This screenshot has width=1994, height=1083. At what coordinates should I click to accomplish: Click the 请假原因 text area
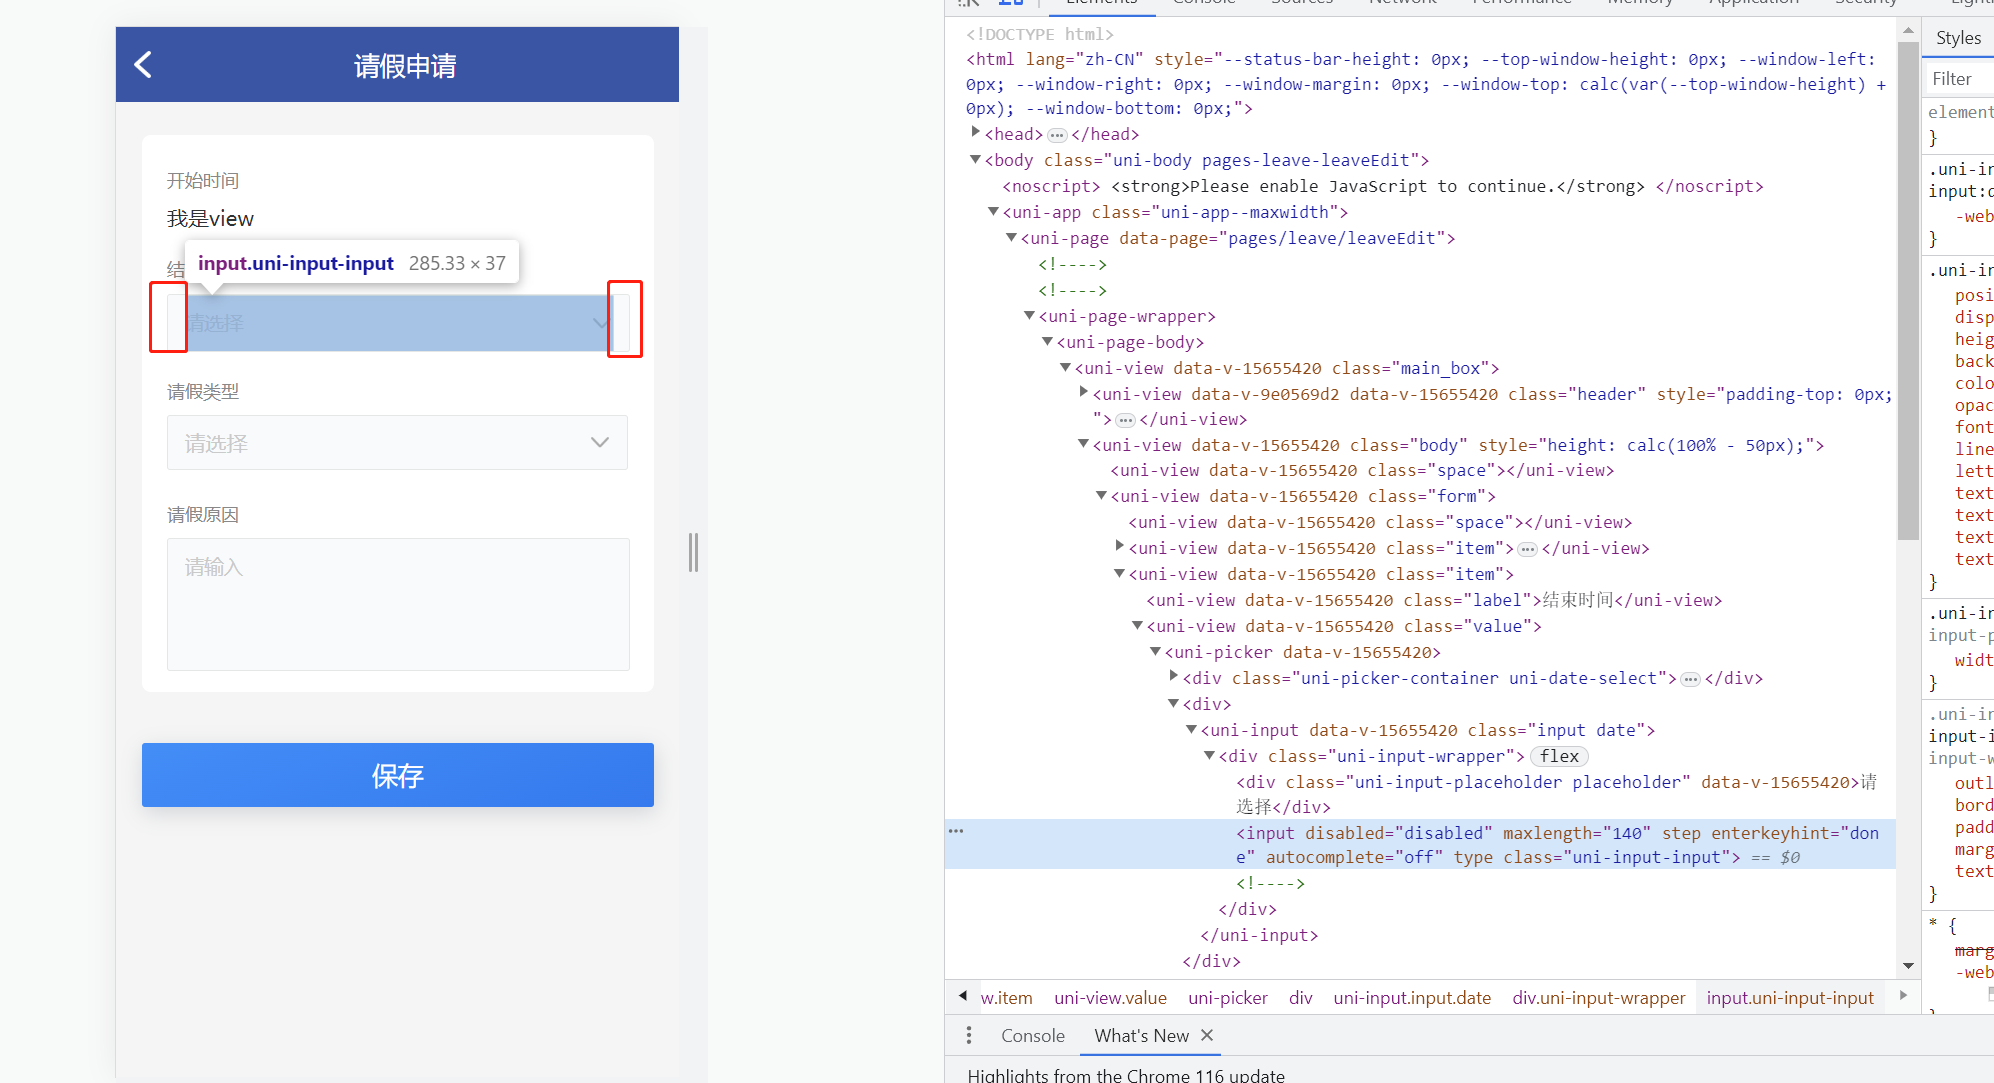coord(398,604)
